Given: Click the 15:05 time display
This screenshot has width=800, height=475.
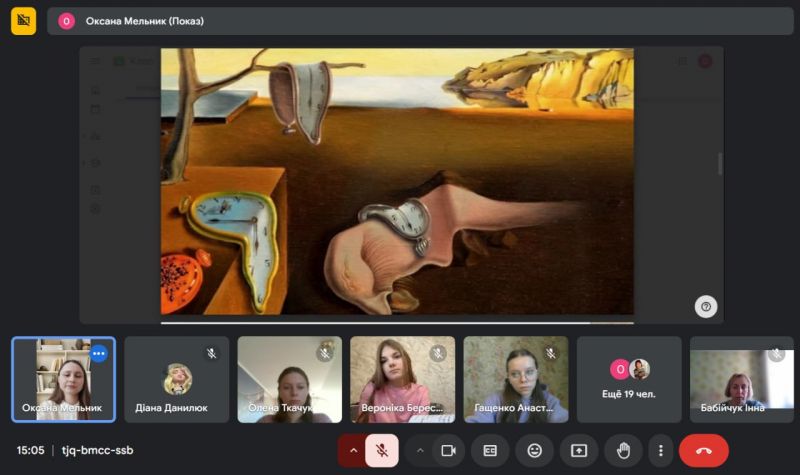Looking at the screenshot, I should 30,451.
